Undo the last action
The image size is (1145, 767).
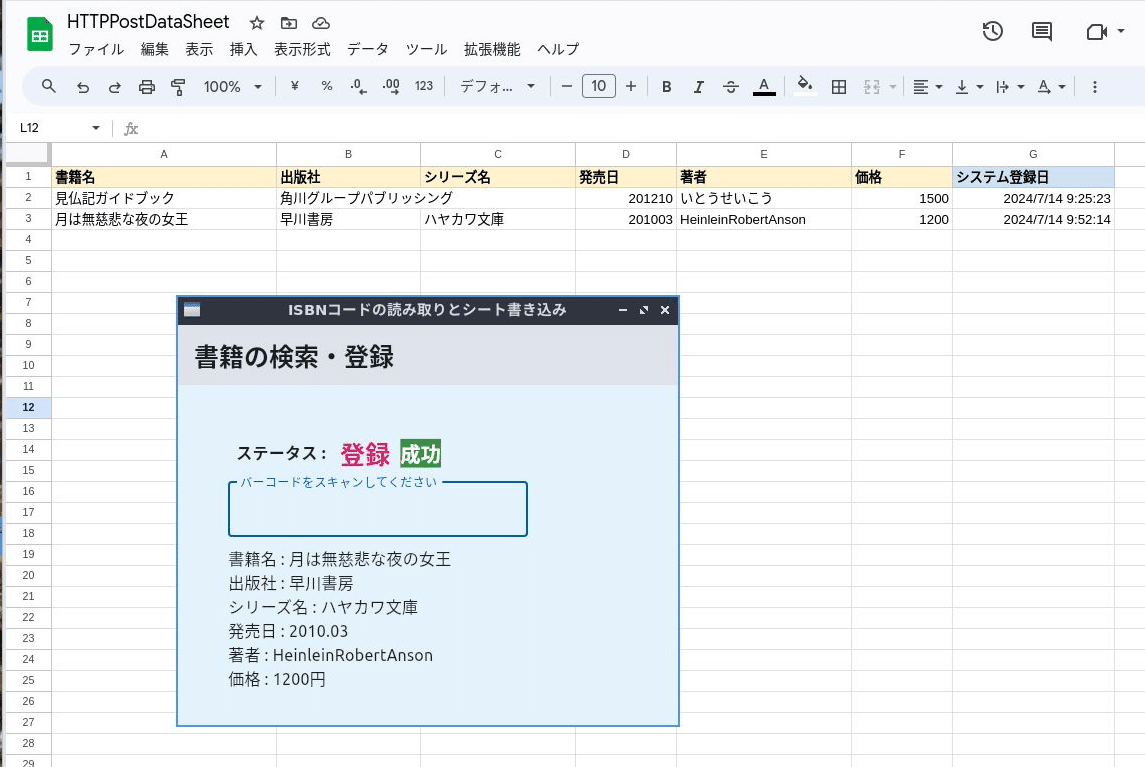83,87
